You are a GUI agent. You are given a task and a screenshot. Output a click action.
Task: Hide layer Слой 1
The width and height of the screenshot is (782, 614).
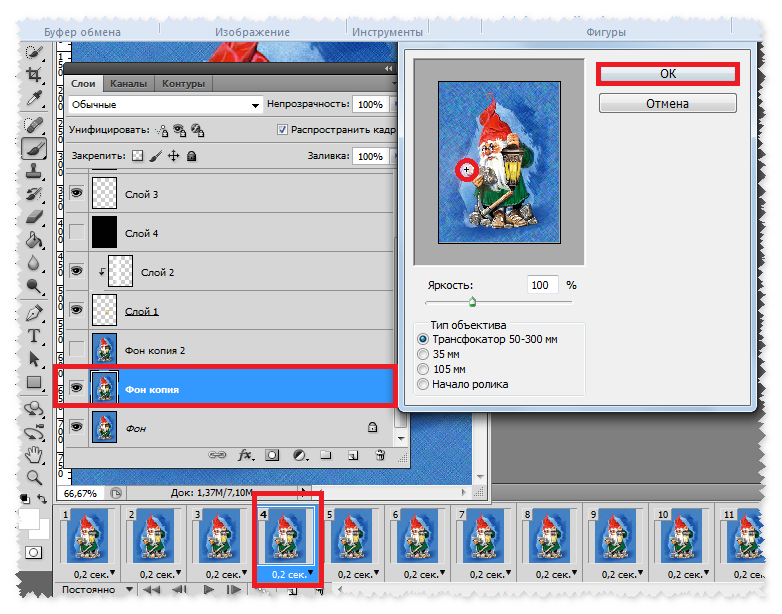(76, 310)
